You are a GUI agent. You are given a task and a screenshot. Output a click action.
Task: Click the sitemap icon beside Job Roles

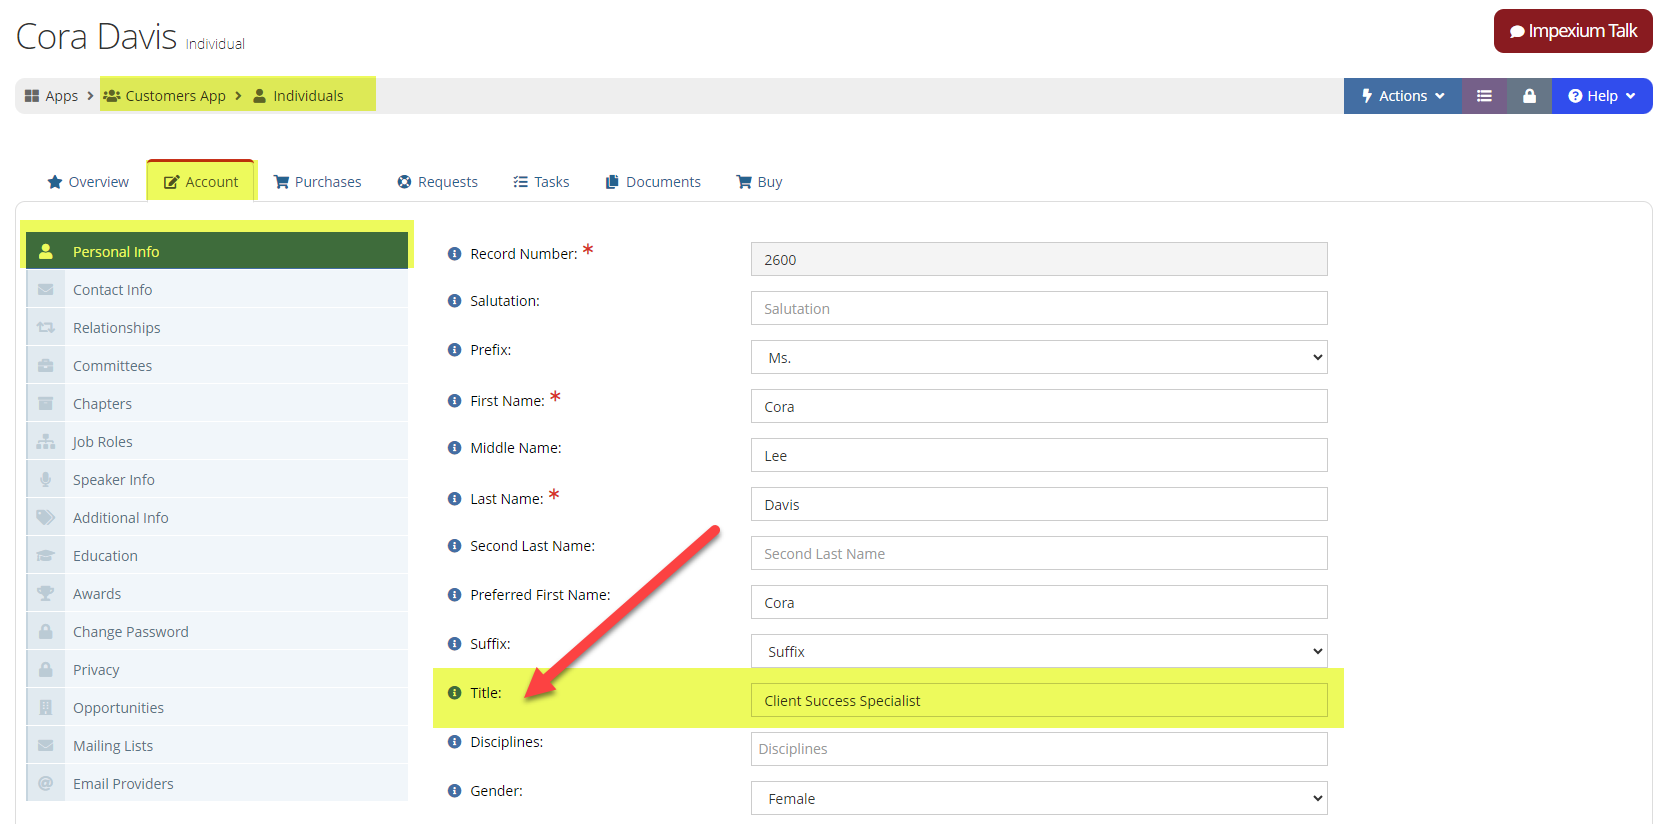pos(46,442)
